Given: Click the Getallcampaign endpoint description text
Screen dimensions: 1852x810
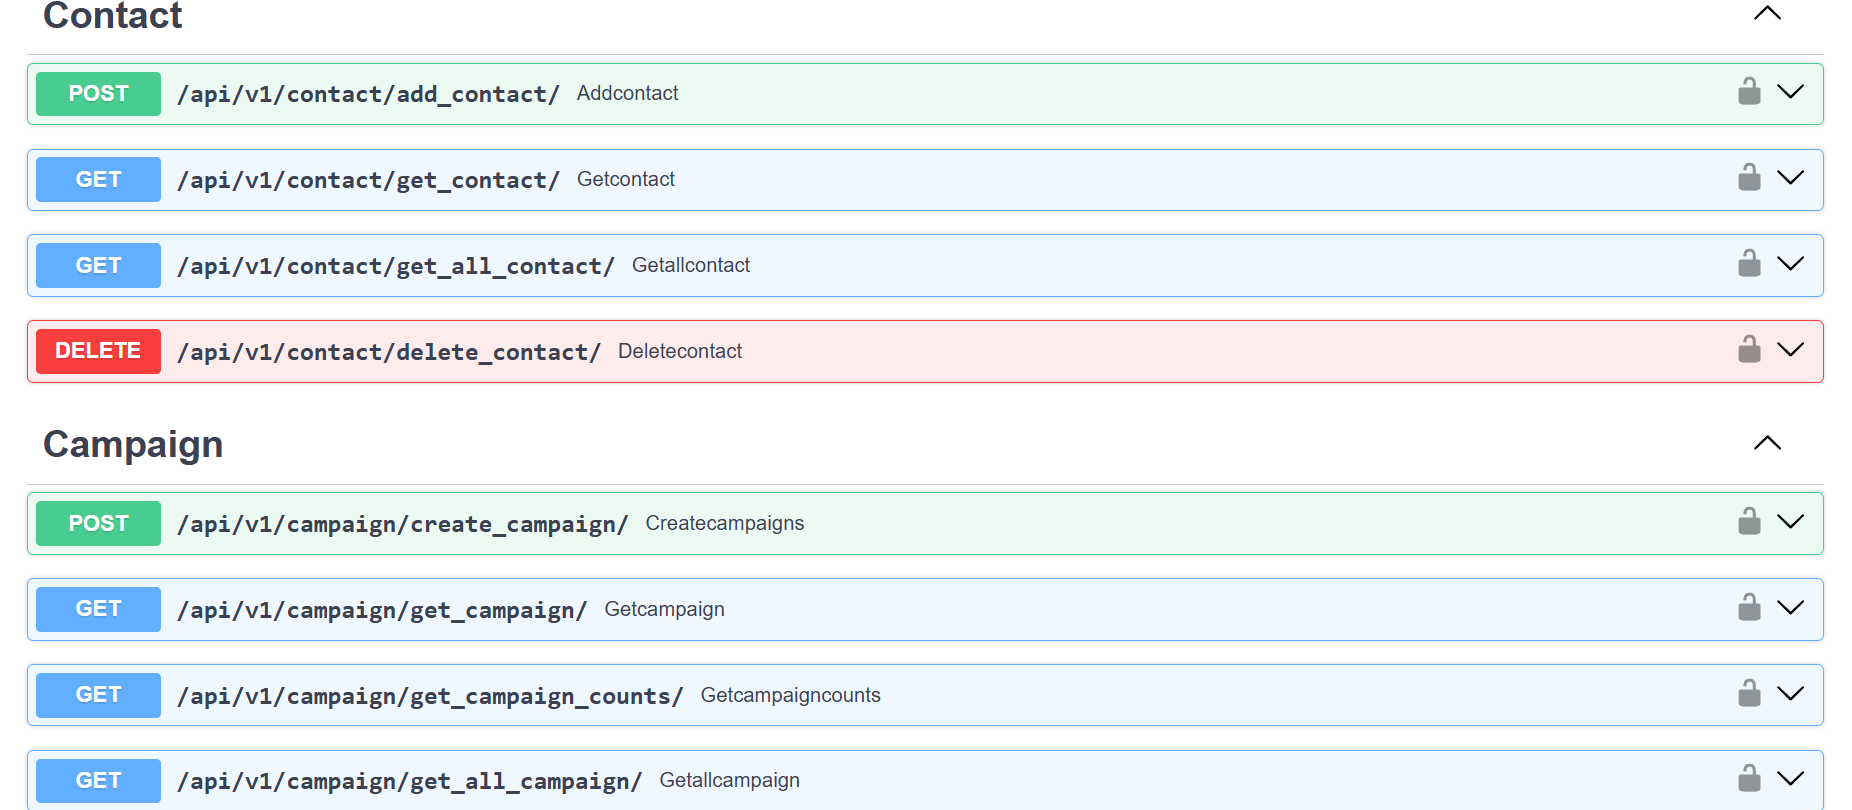Looking at the screenshot, I should pos(729,780).
